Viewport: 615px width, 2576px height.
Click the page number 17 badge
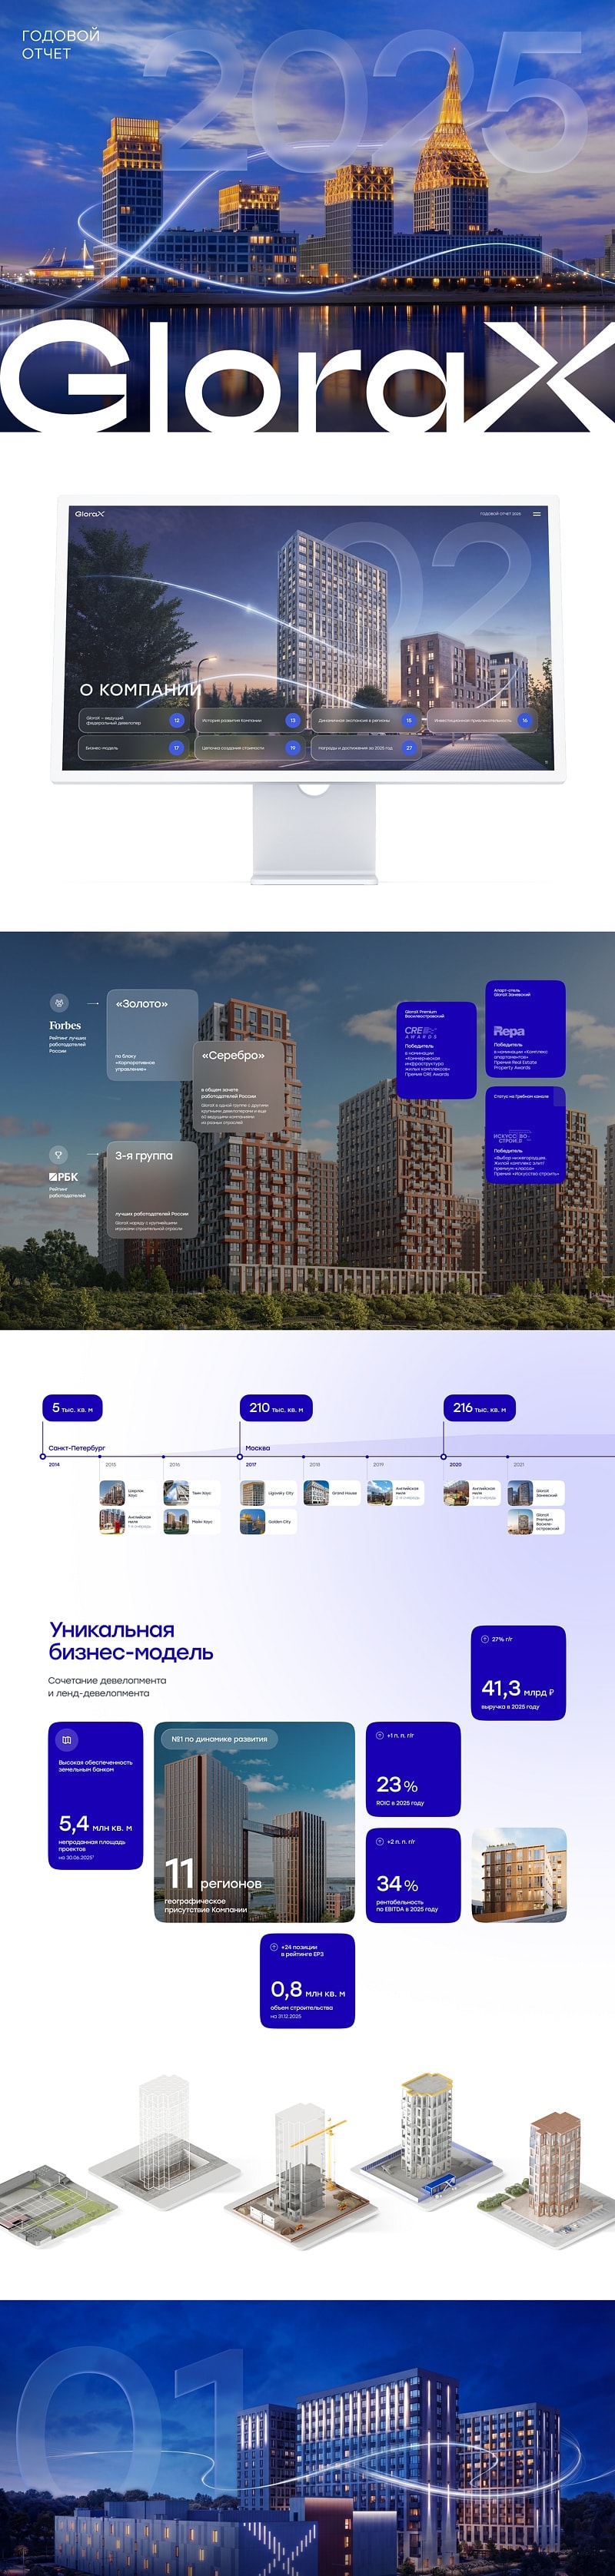[177, 747]
